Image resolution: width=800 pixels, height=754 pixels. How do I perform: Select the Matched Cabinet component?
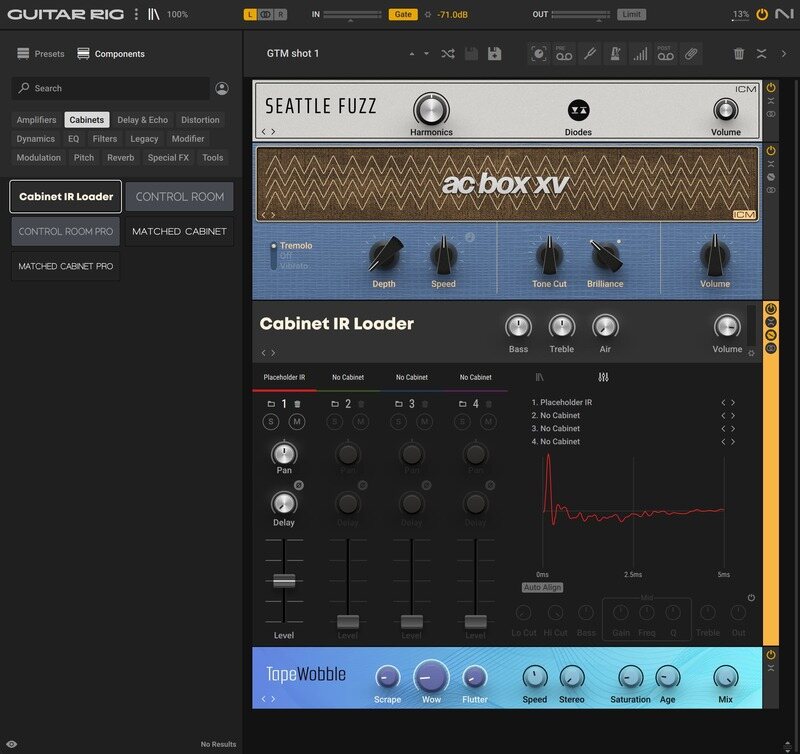point(181,232)
